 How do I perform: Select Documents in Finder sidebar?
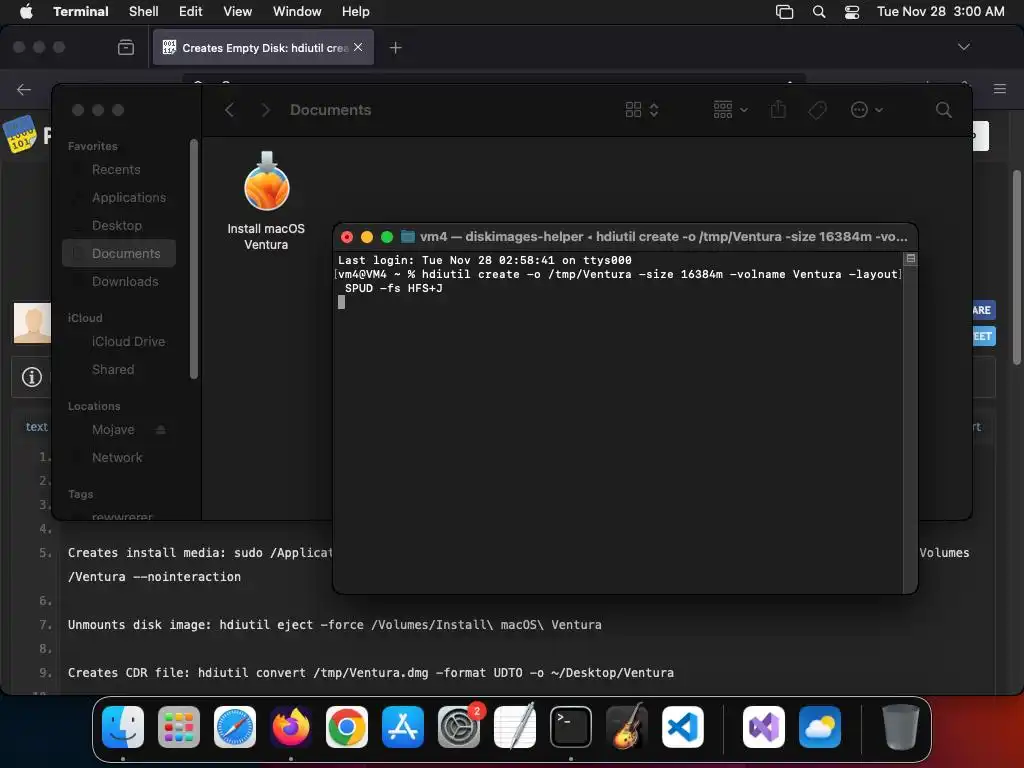[120, 253]
